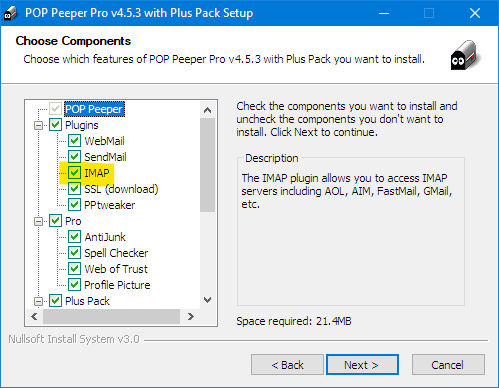499x388 pixels.
Task: Click the Next button
Action: pyautogui.click(x=362, y=365)
